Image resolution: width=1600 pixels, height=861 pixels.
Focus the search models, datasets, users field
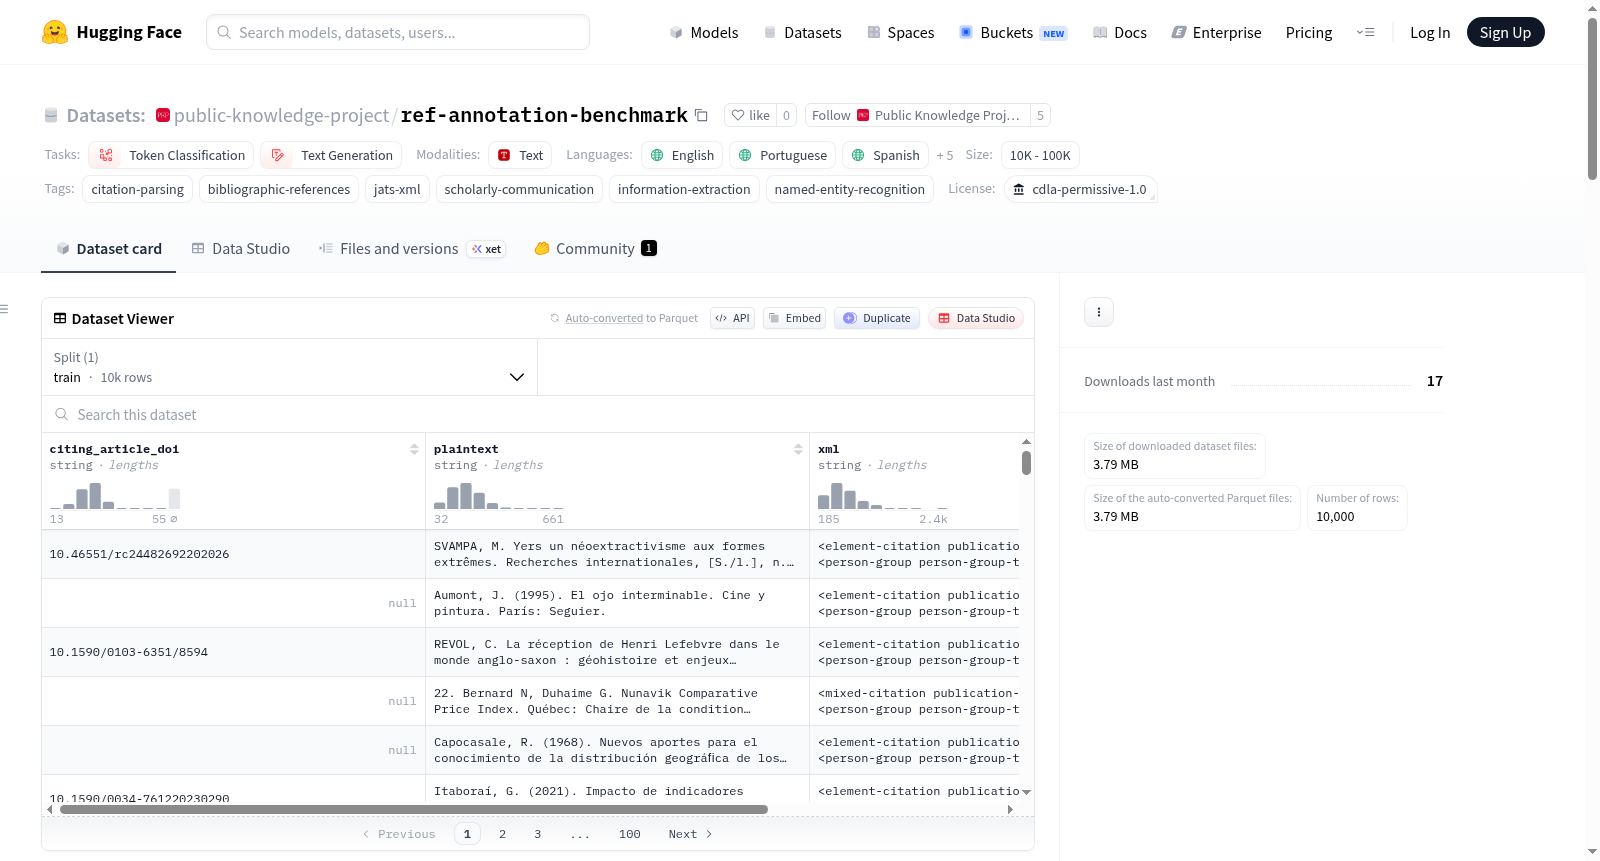(398, 32)
